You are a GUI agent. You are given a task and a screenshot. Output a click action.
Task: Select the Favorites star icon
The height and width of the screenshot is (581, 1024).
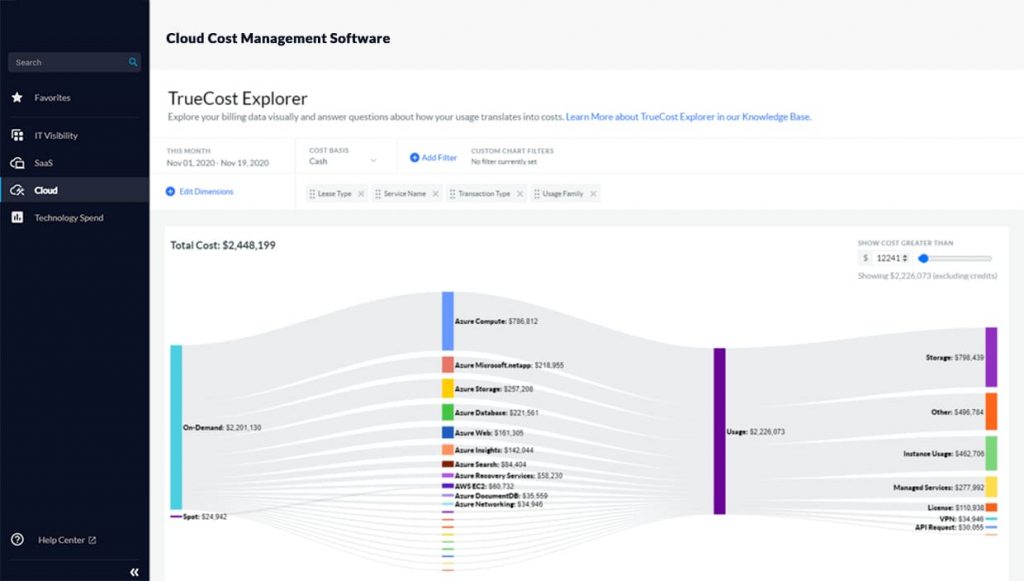[17, 97]
